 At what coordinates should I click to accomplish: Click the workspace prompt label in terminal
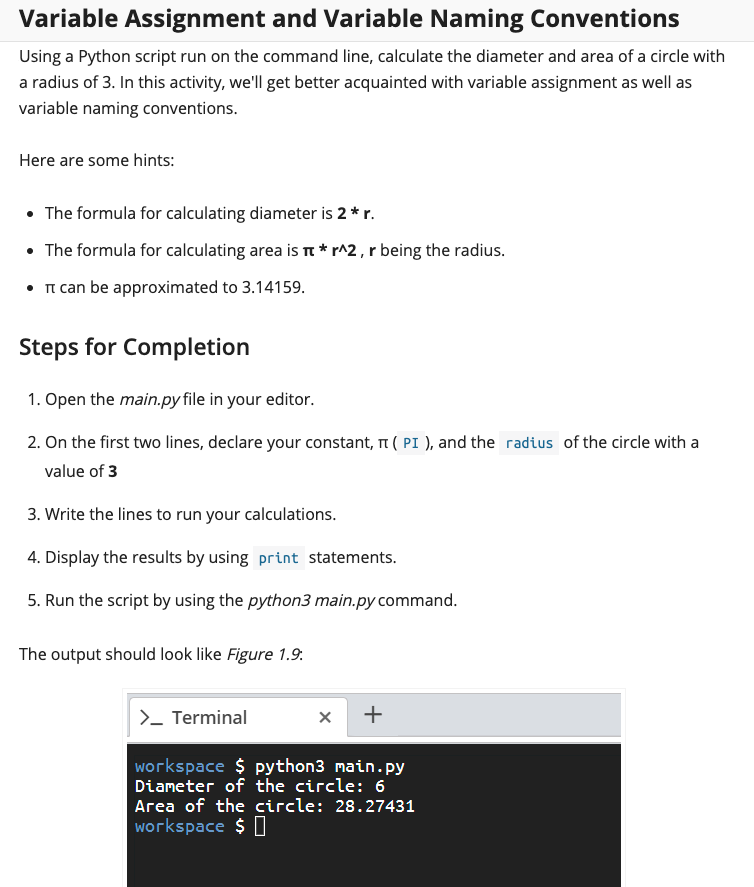click(178, 766)
